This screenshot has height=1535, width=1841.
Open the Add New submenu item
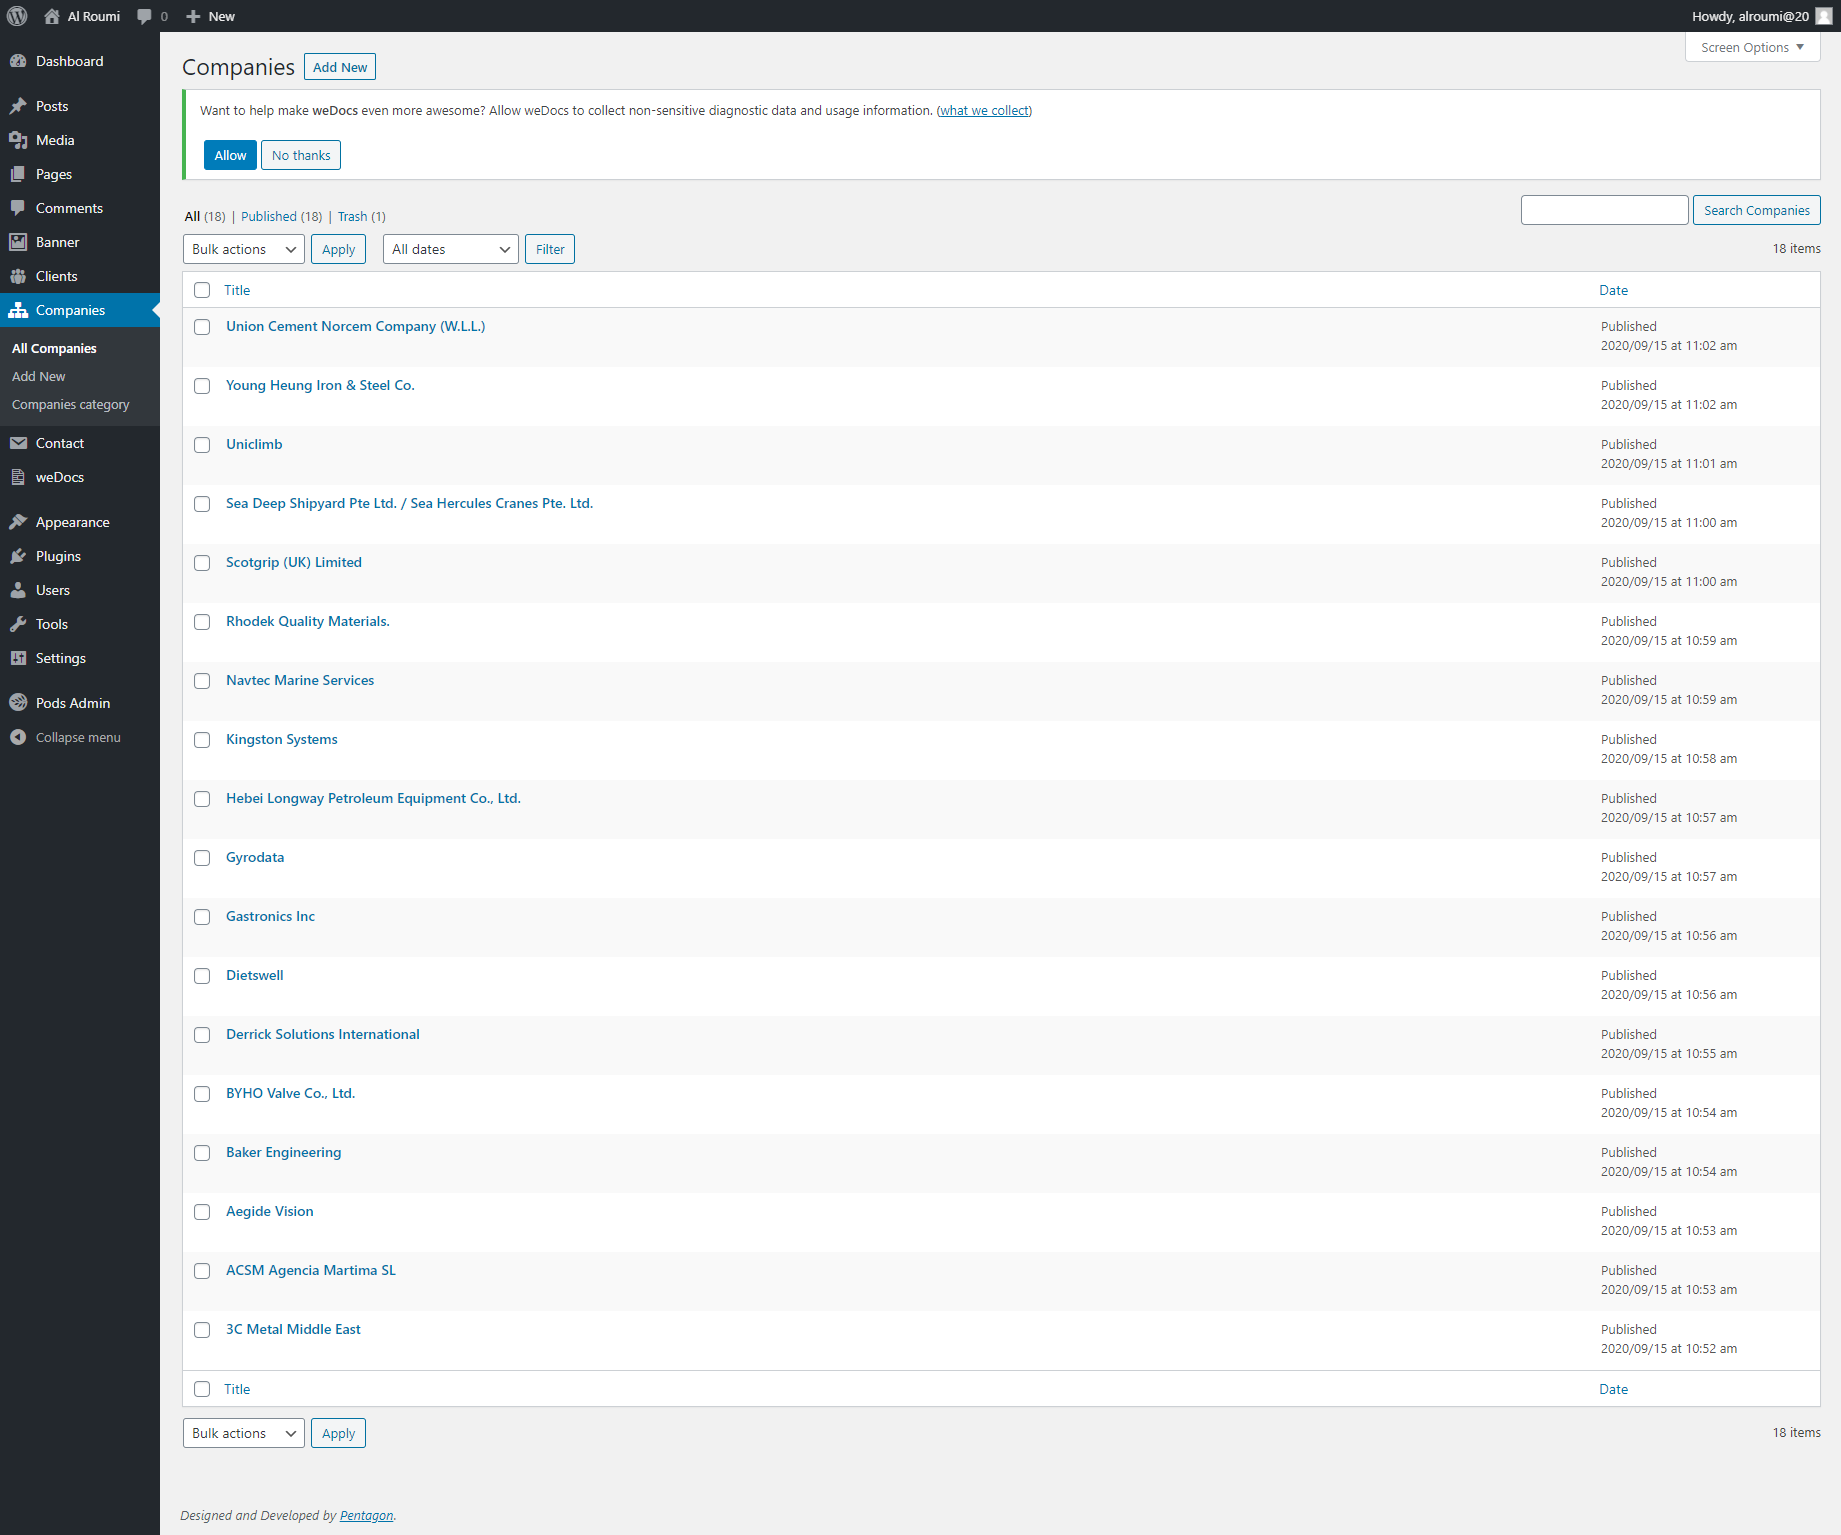(x=39, y=376)
